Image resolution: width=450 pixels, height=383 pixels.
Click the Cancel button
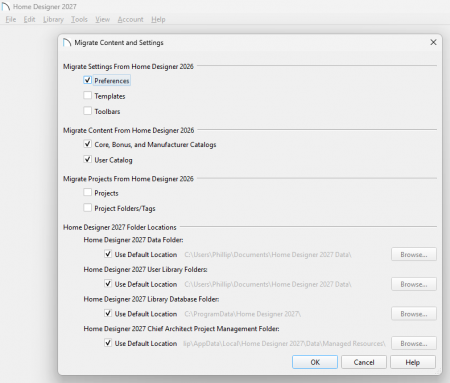364,362
